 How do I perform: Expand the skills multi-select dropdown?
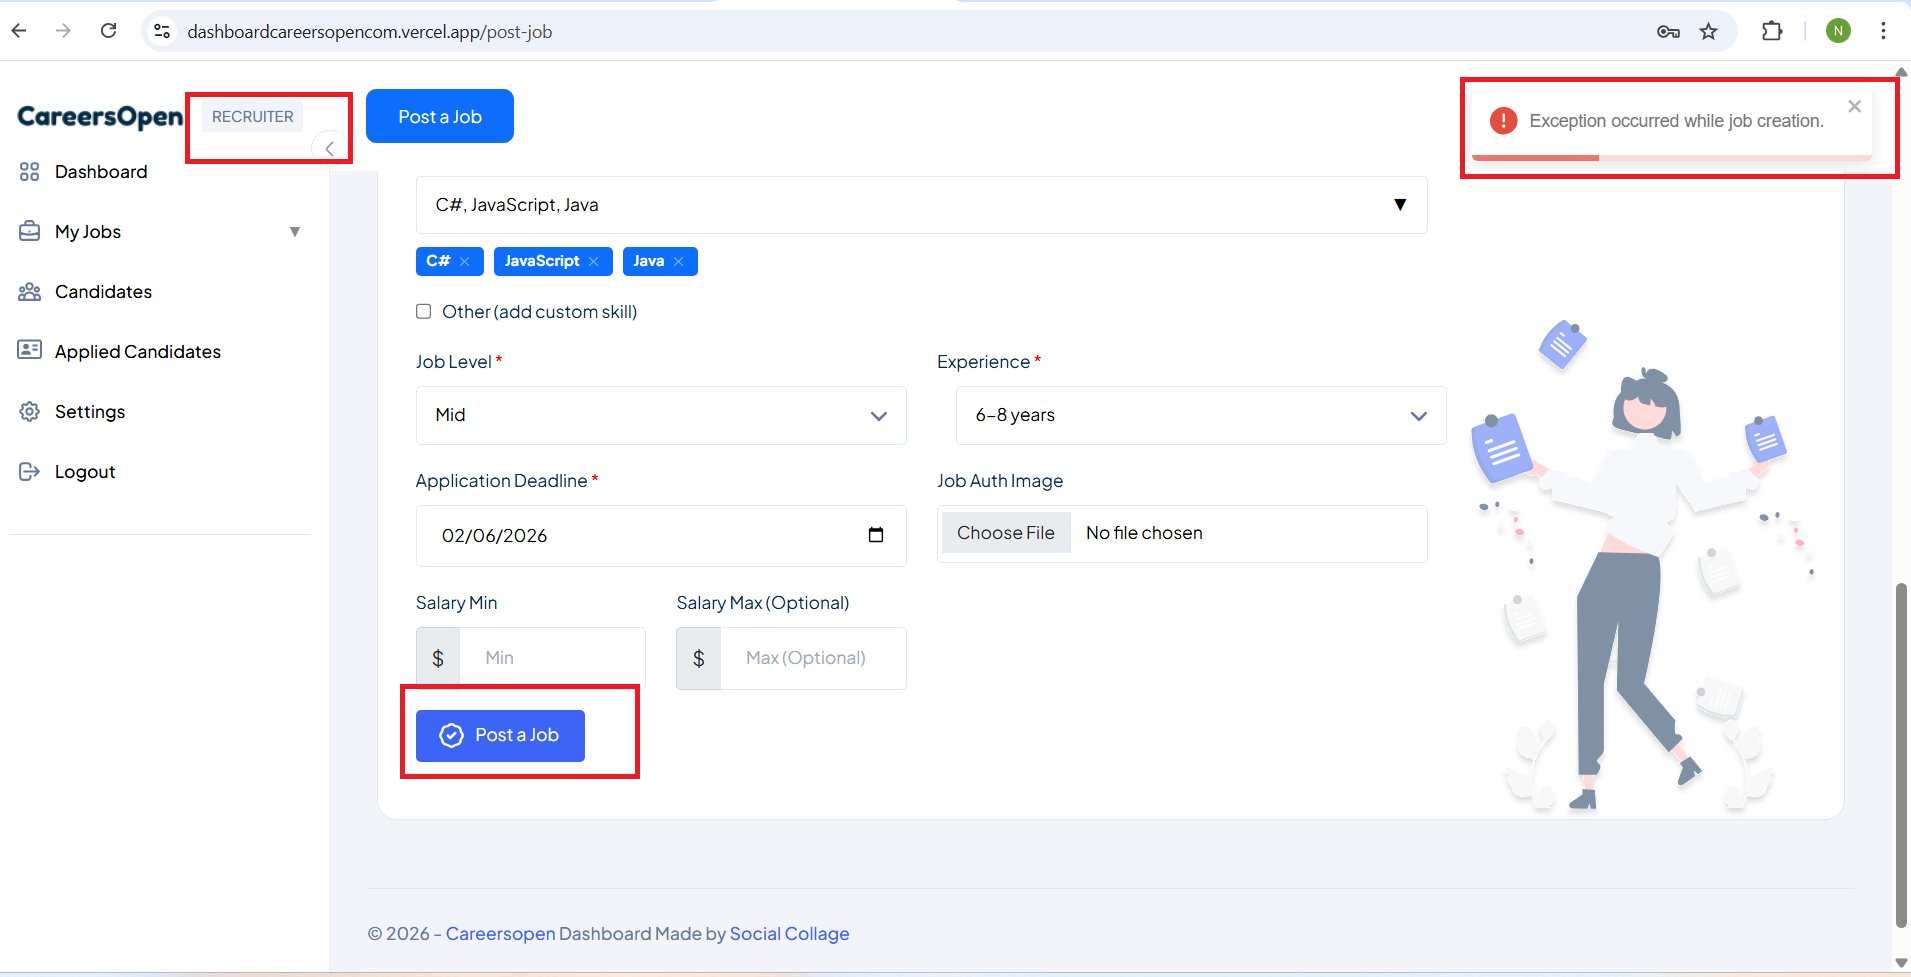(1399, 205)
